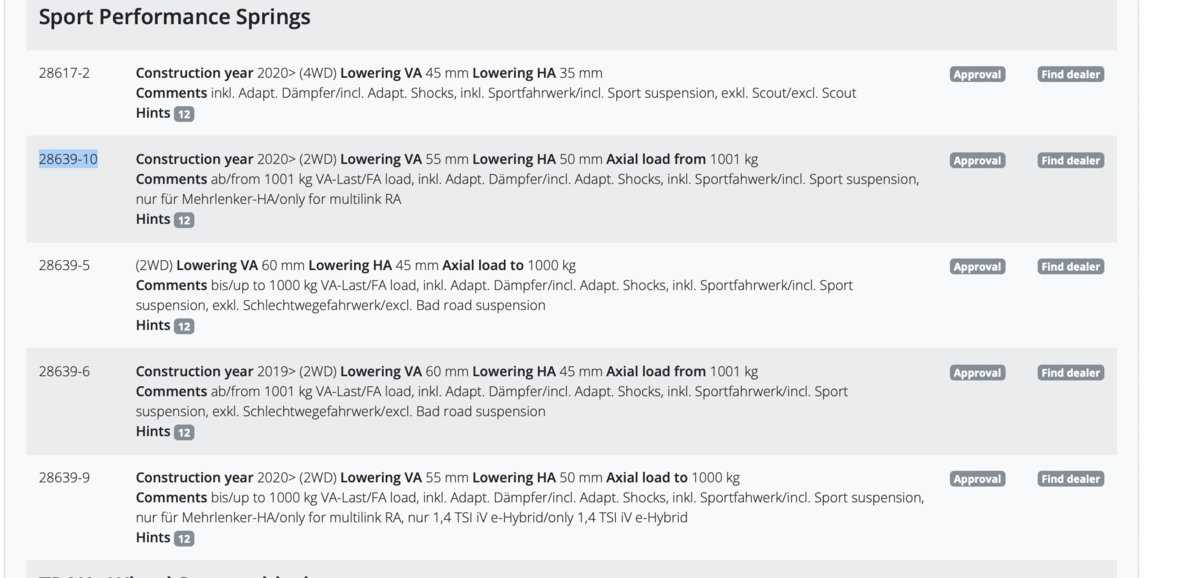Click Approval badge for part 28617-2

pyautogui.click(x=977, y=74)
